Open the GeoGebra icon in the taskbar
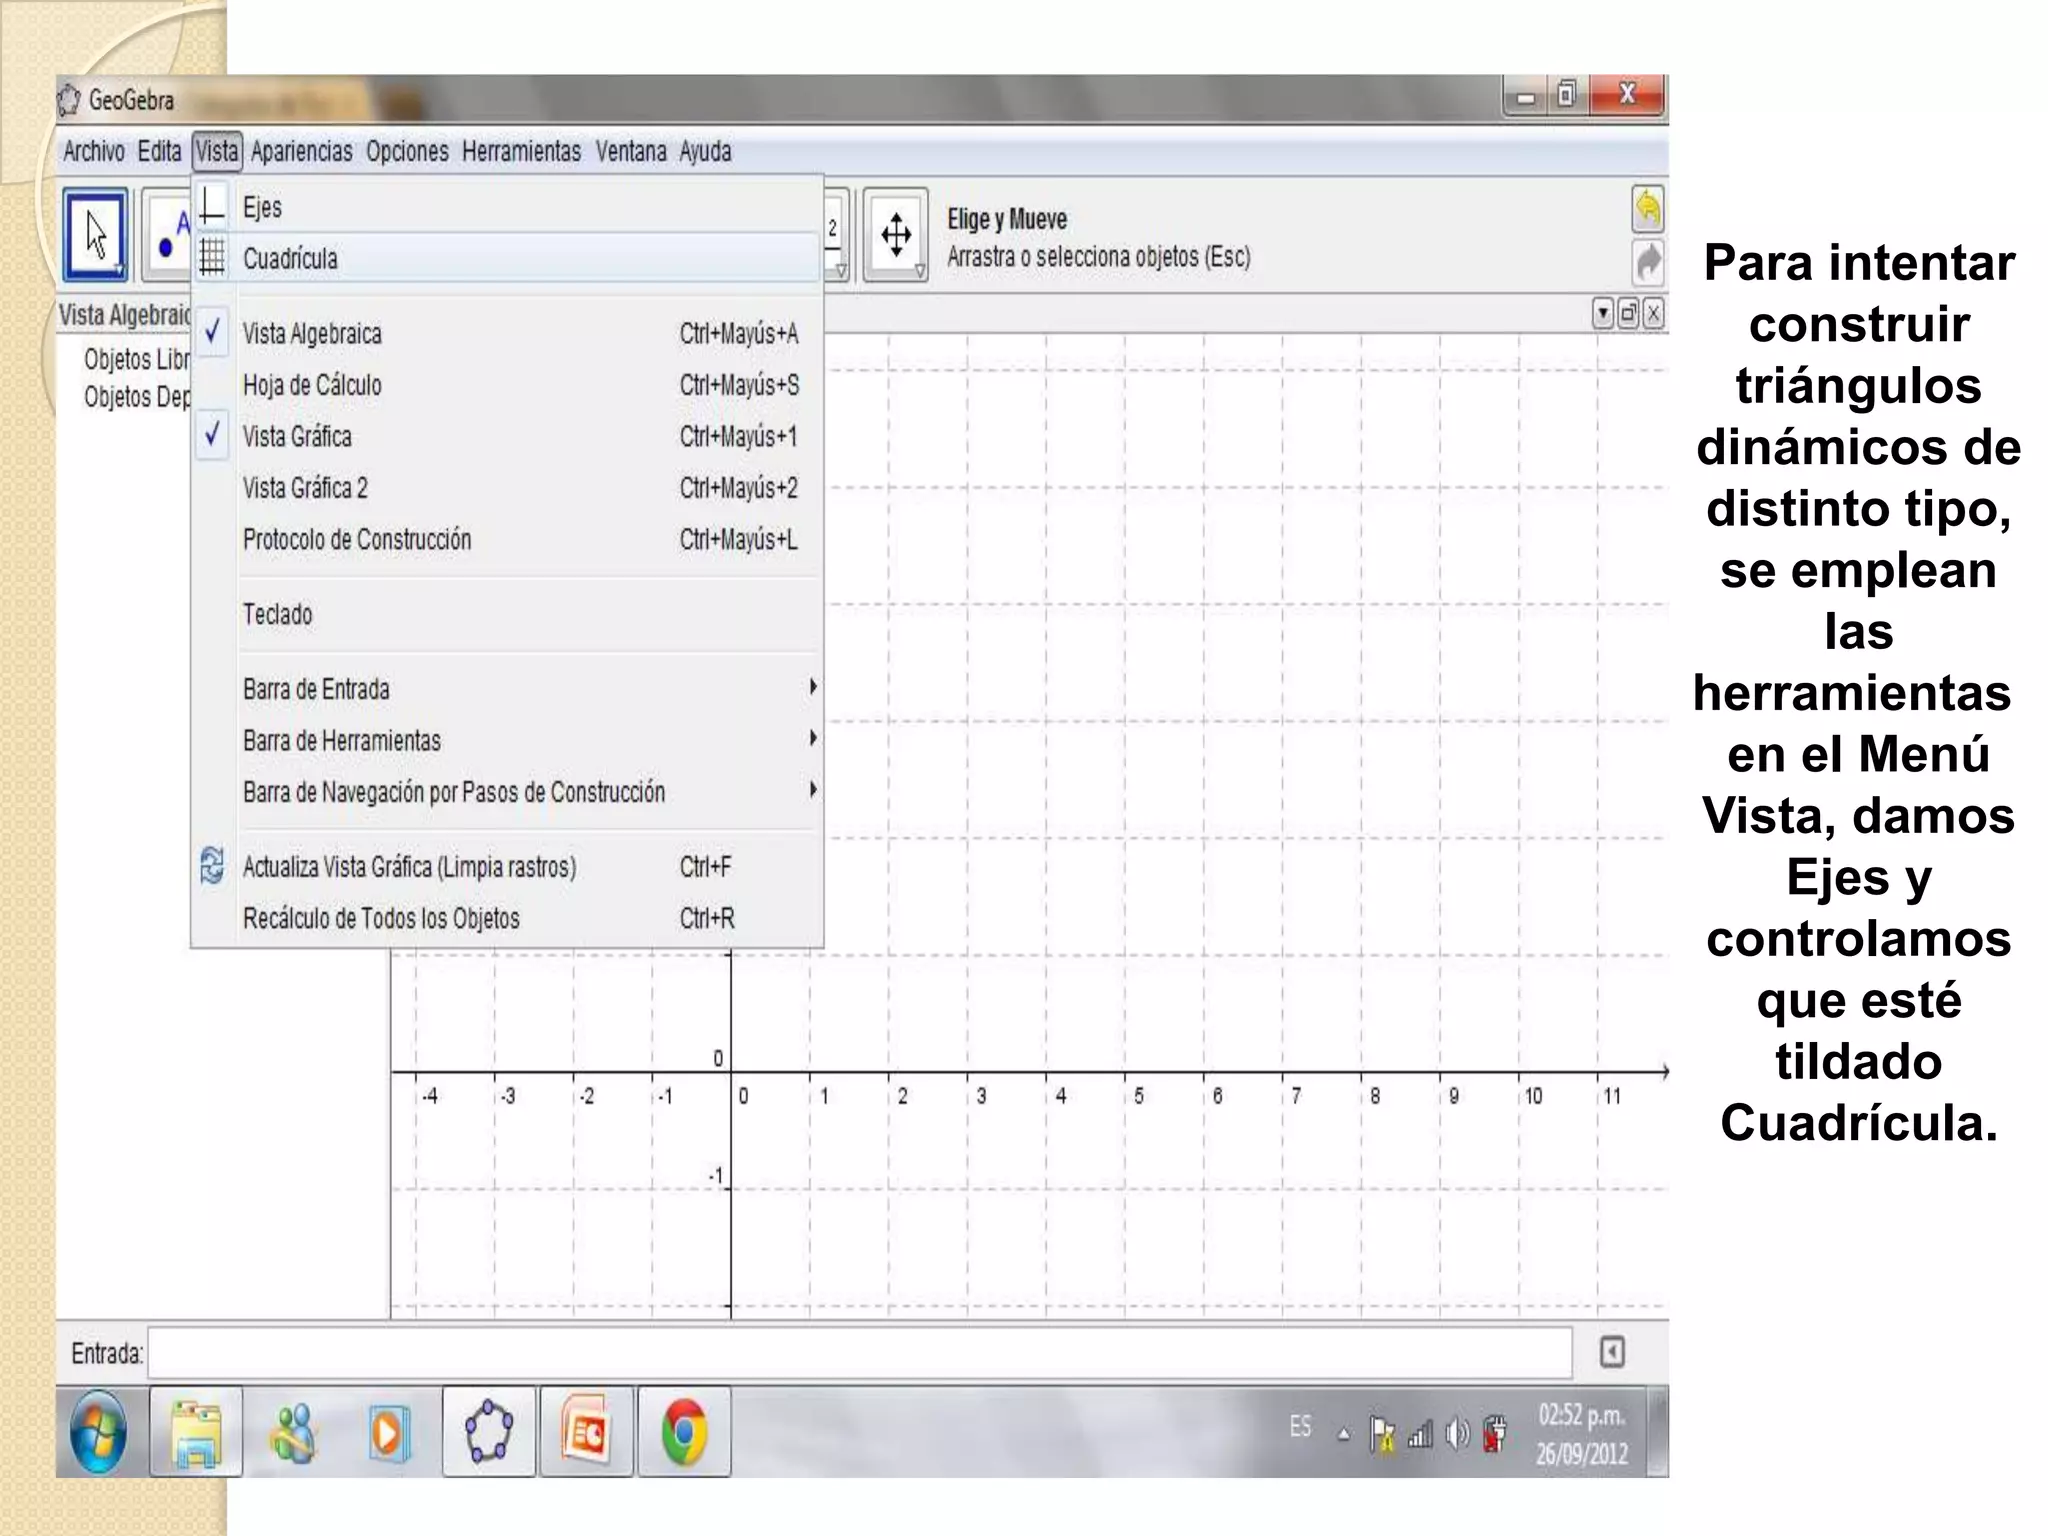2048x1536 pixels. click(x=489, y=1431)
